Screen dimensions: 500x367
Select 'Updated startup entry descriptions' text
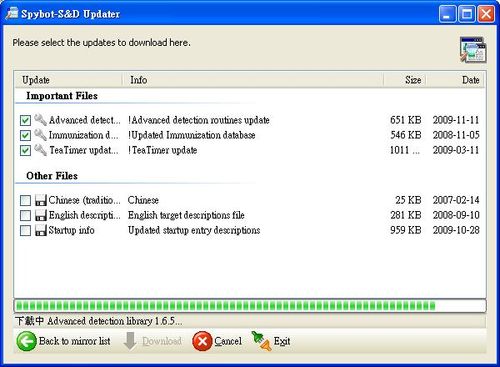coord(194,230)
